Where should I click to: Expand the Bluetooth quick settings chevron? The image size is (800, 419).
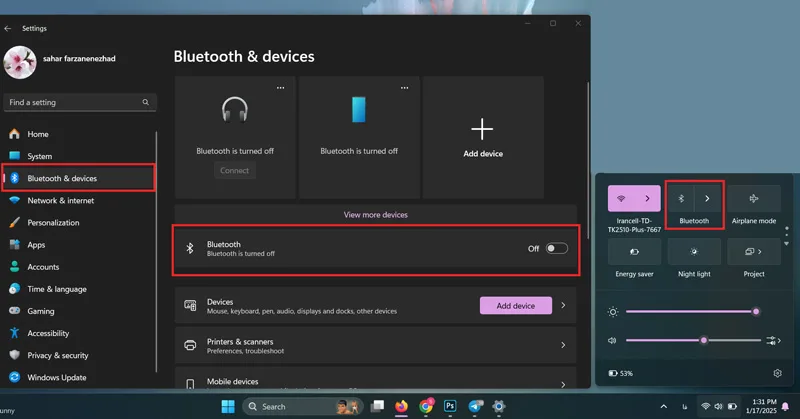pos(708,199)
